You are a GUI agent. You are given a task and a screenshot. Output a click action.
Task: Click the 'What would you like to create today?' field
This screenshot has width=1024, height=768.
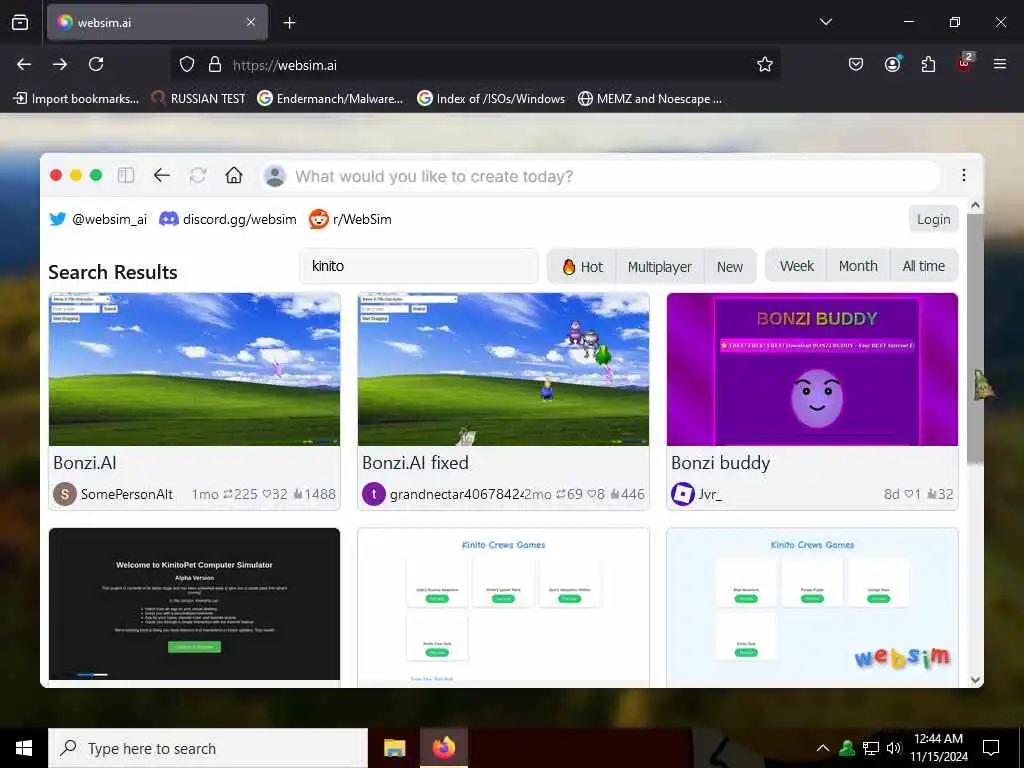point(601,176)
